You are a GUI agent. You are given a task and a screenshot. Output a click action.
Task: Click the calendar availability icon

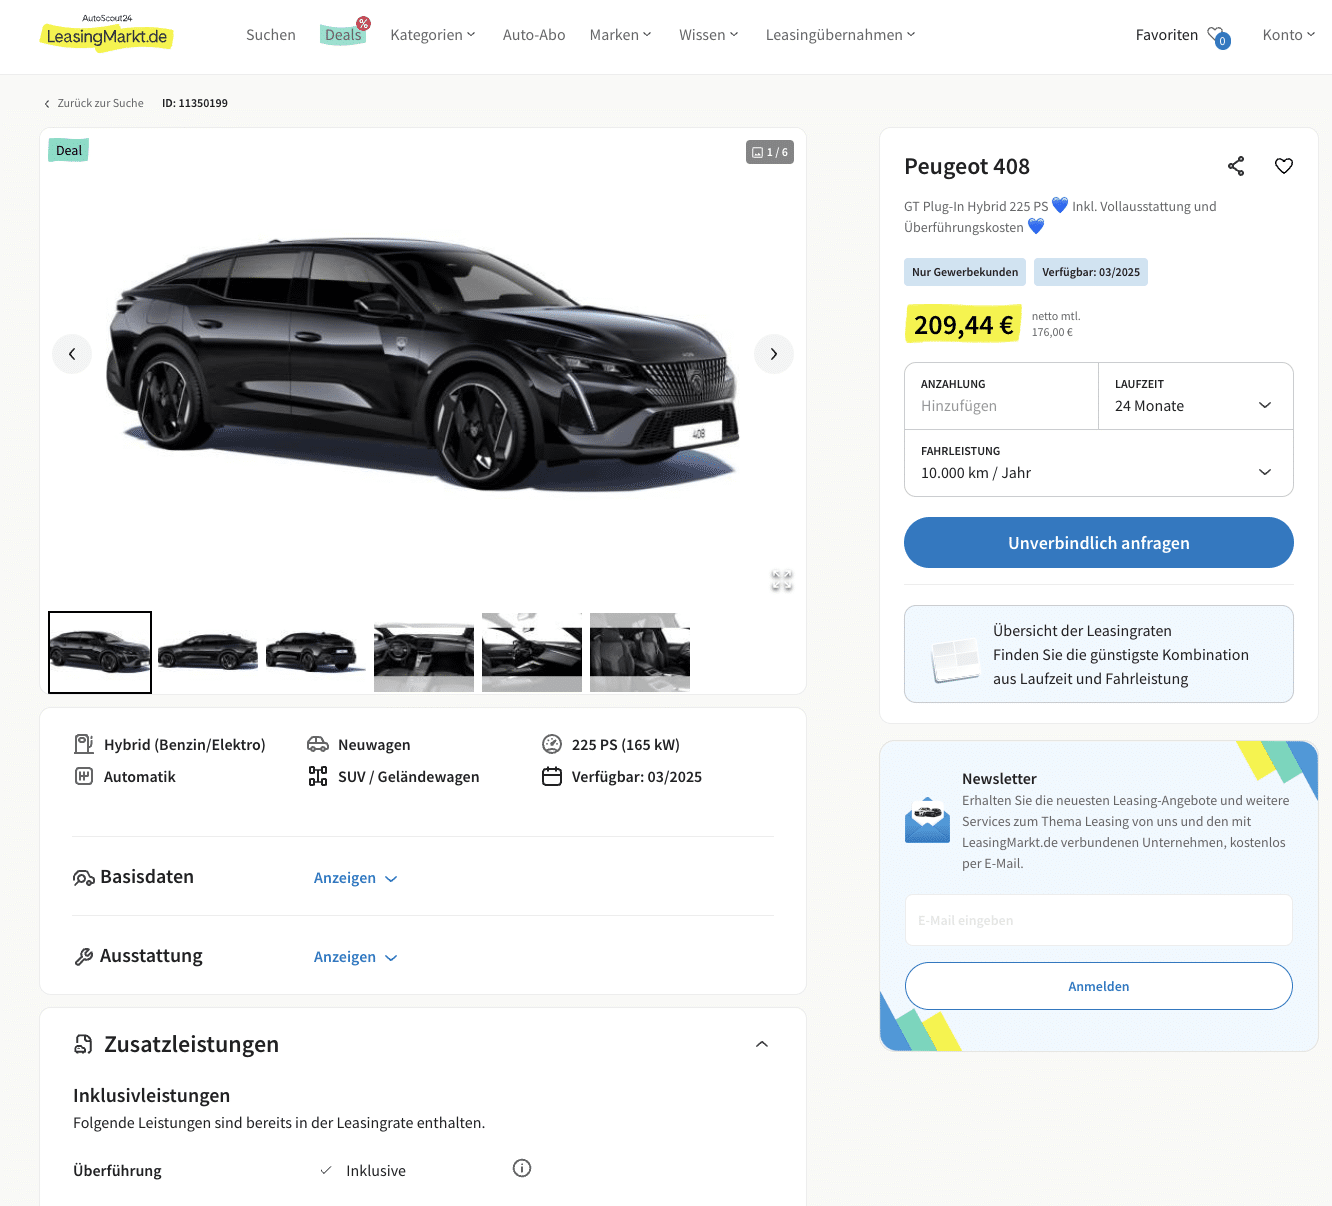552,776
